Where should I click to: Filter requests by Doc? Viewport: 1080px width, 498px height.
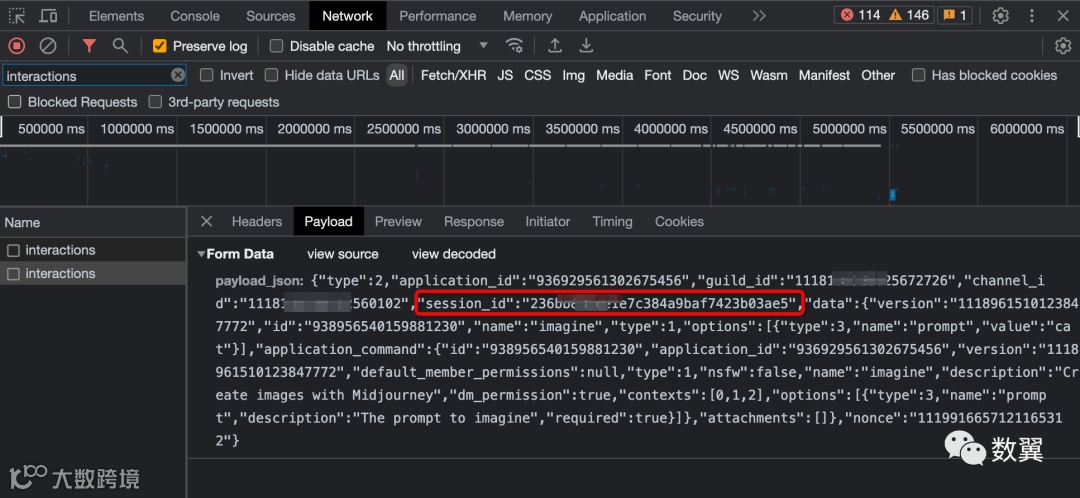coord(694,75)
